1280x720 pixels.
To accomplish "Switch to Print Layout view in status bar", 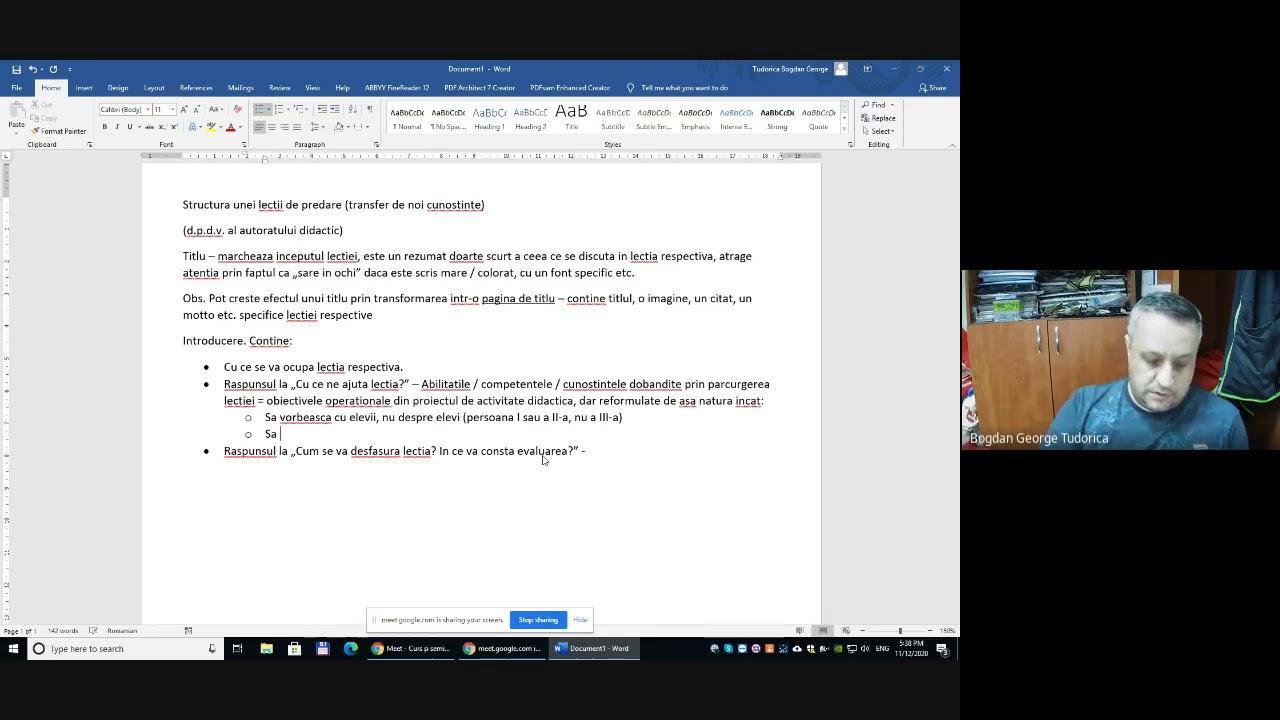I will (x=822, y=631).
